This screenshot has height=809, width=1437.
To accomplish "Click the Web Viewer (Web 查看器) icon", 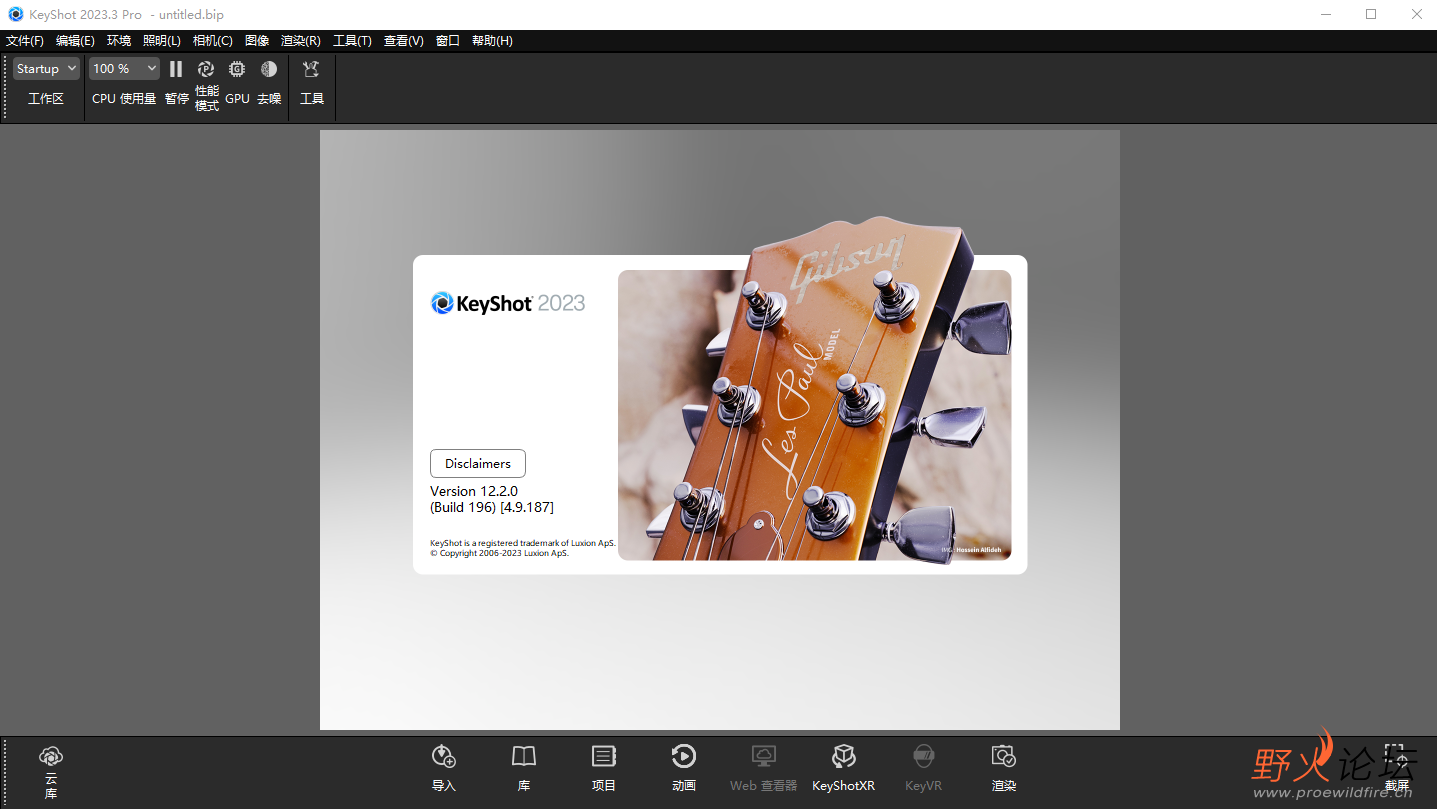I will coord(764,756).
